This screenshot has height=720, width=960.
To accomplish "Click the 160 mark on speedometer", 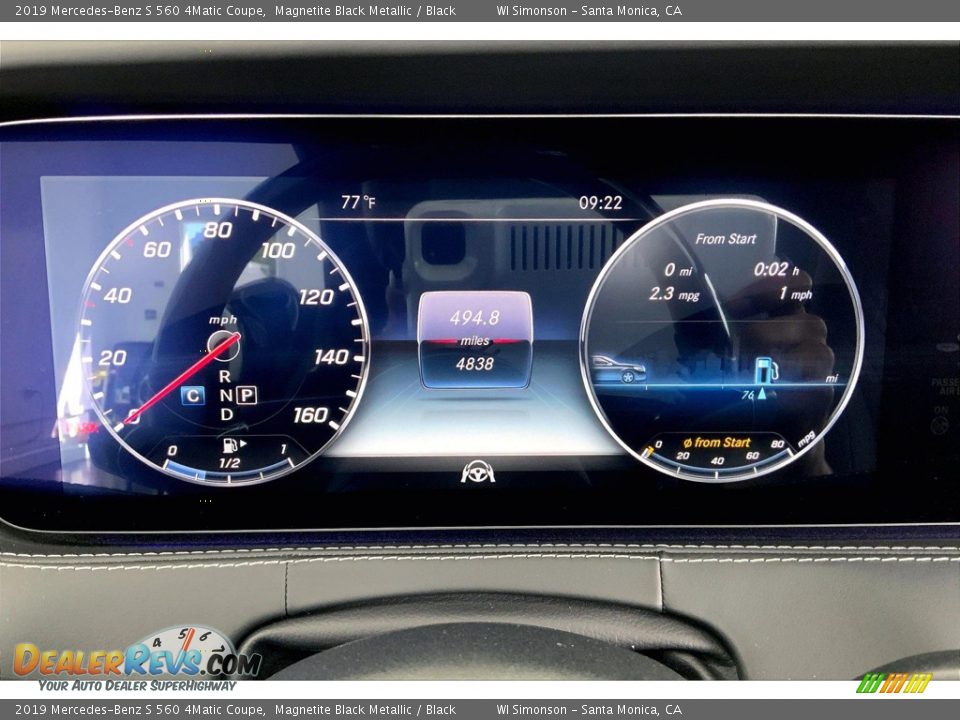I will [310, 415].
